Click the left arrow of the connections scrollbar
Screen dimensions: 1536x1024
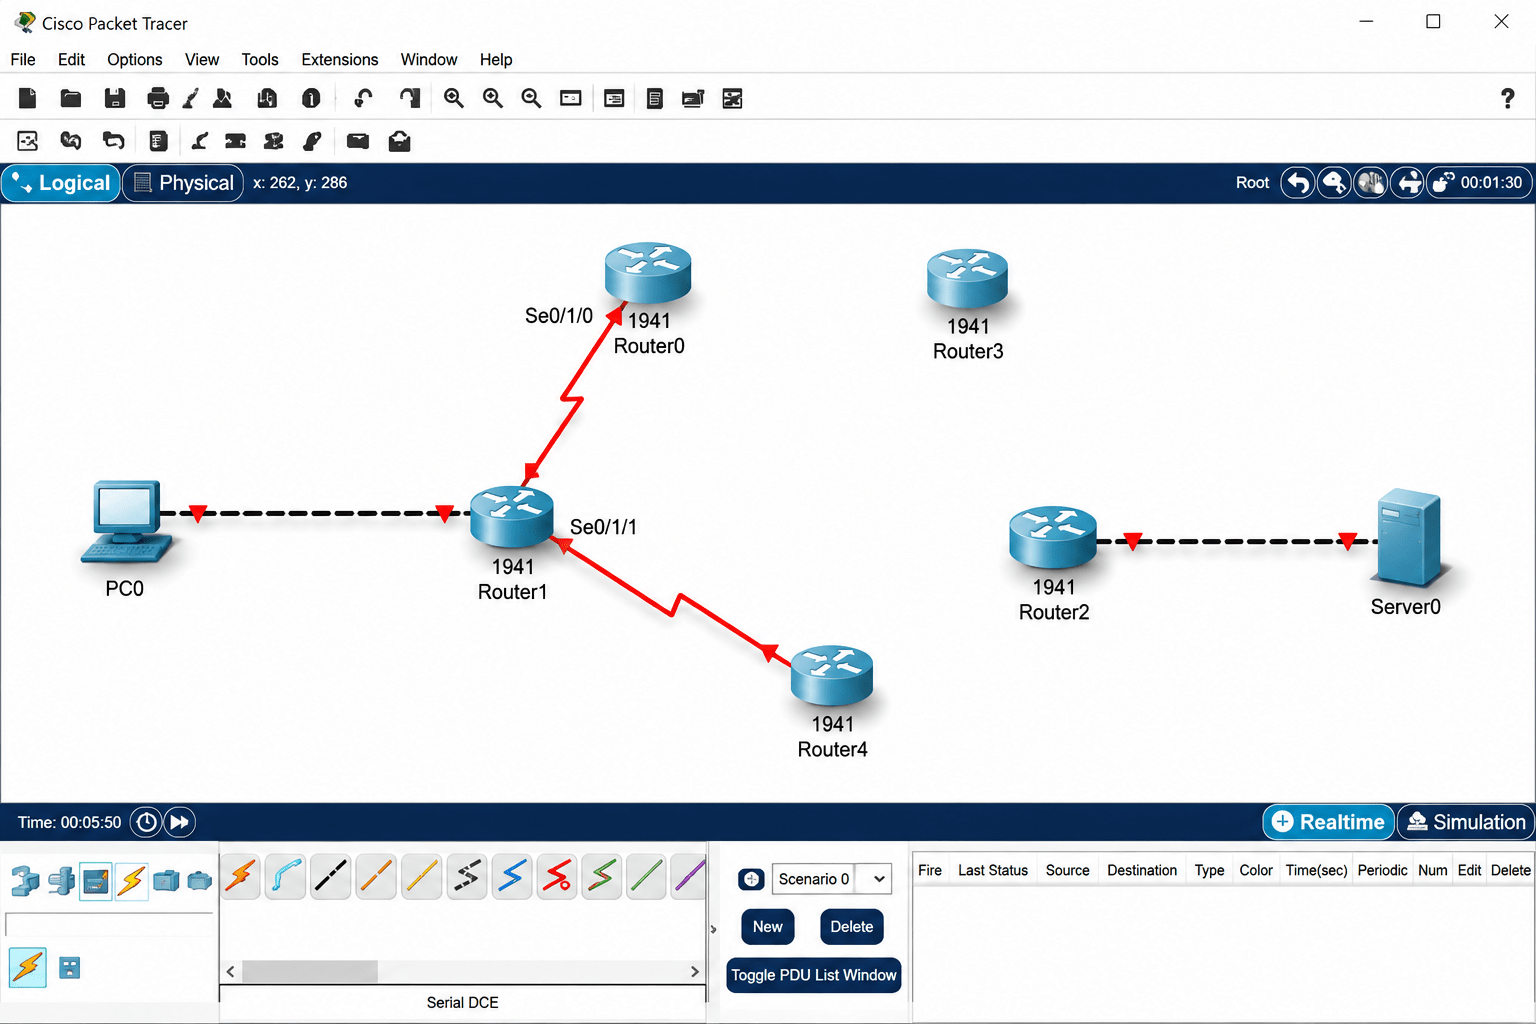(230, 972)
